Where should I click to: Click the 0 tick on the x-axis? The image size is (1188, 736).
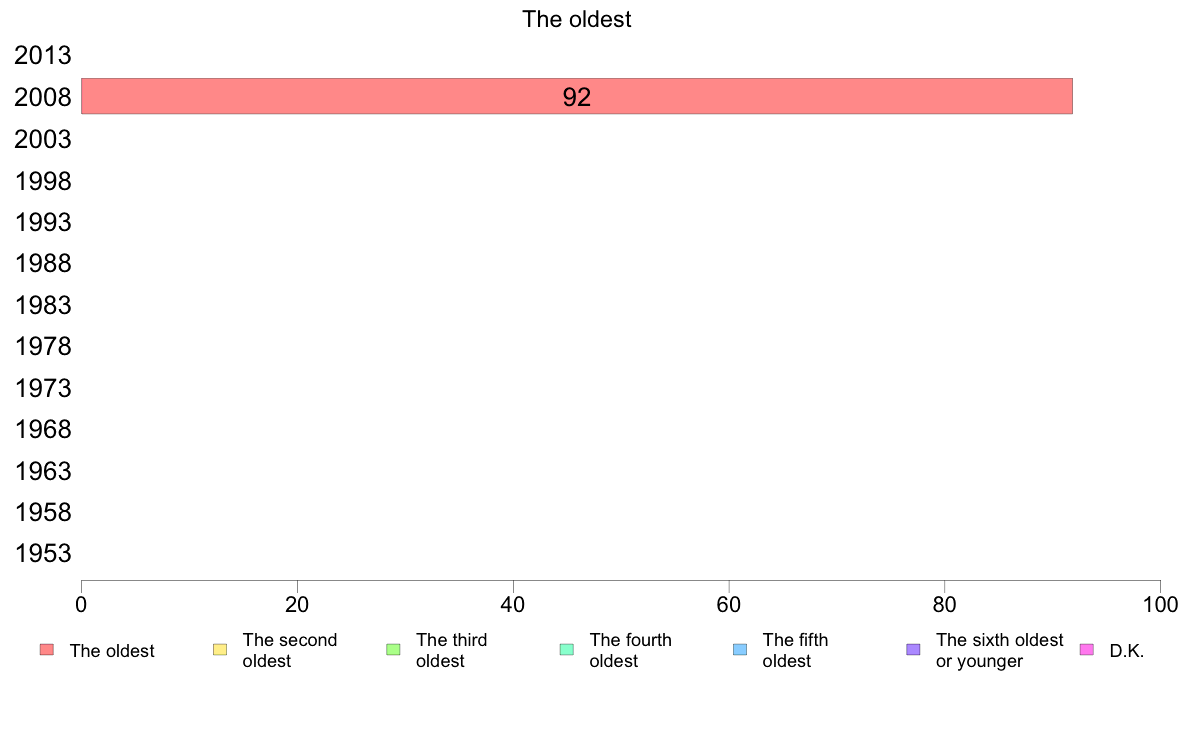[81, 604]
